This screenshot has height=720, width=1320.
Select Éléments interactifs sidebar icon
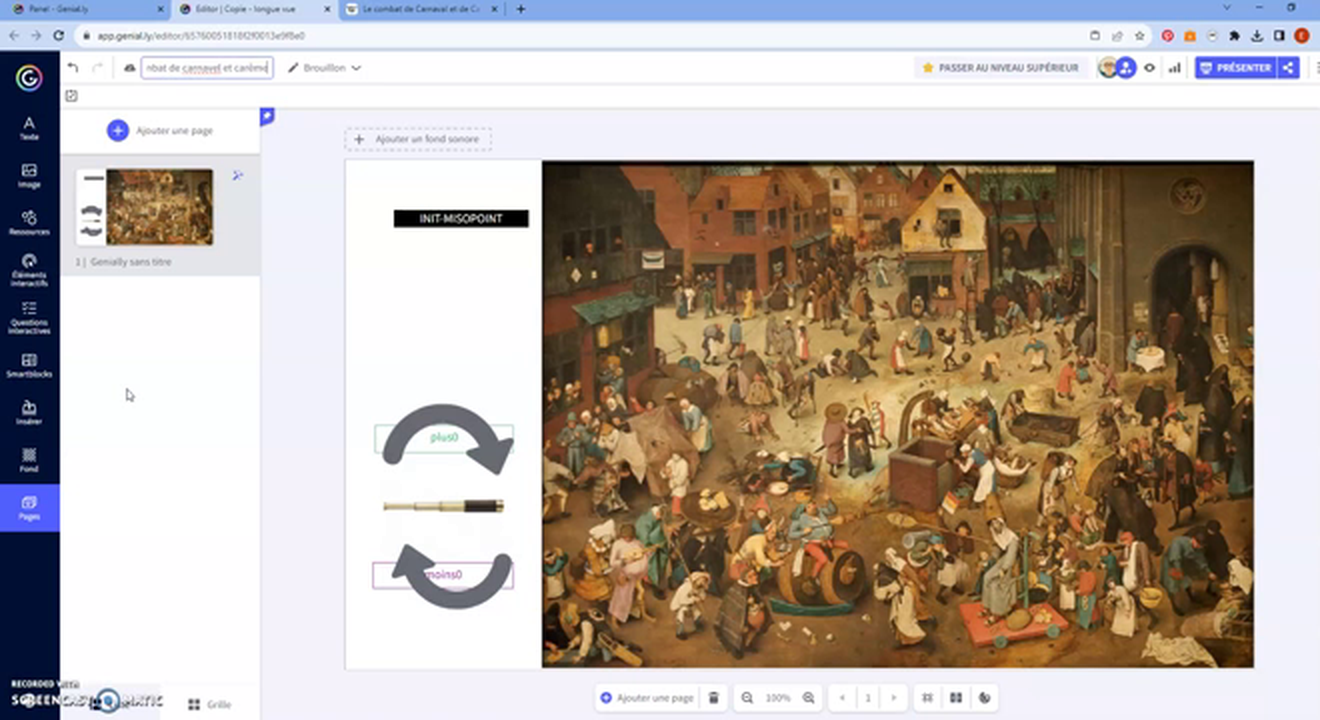tap(29, 270)
